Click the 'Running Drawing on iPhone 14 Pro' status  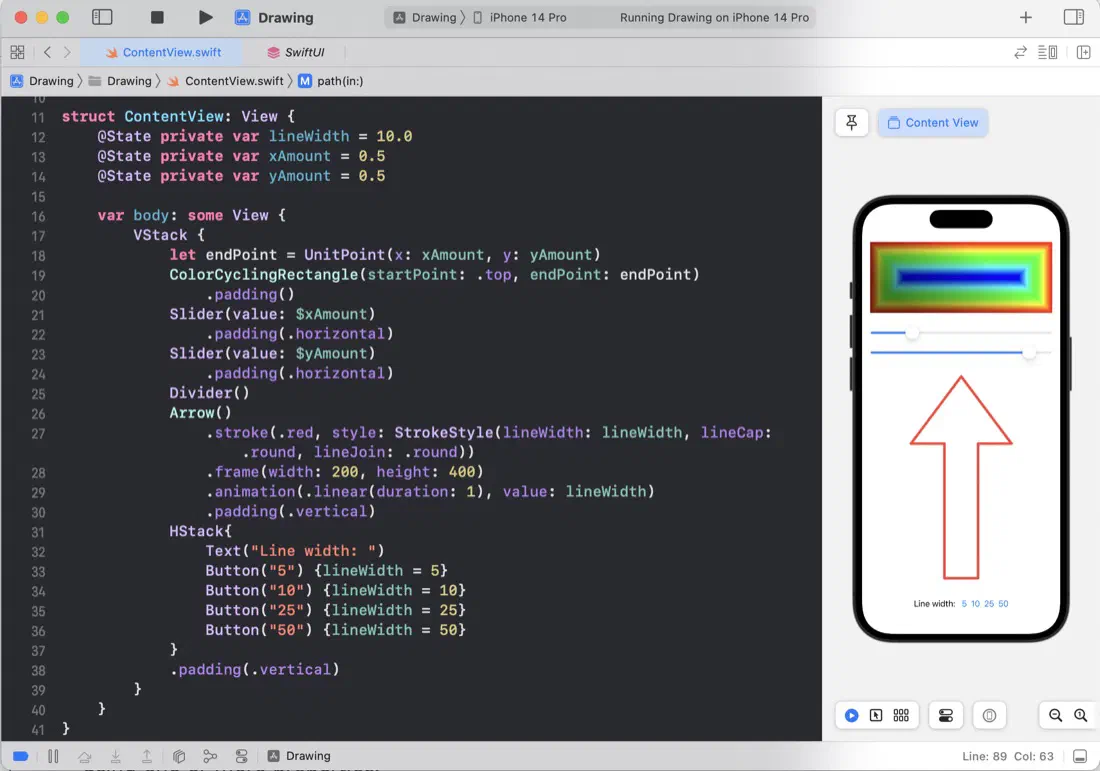point(714,18)
